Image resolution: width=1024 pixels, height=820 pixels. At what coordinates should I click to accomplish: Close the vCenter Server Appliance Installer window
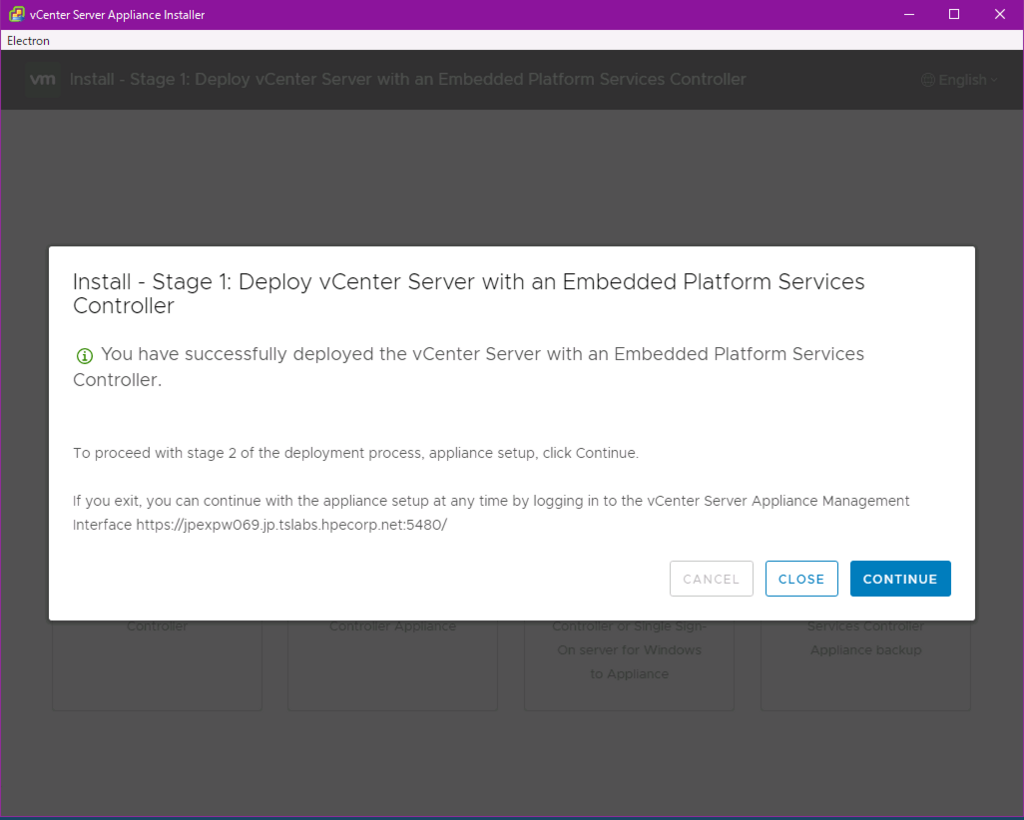(1000, 14)
